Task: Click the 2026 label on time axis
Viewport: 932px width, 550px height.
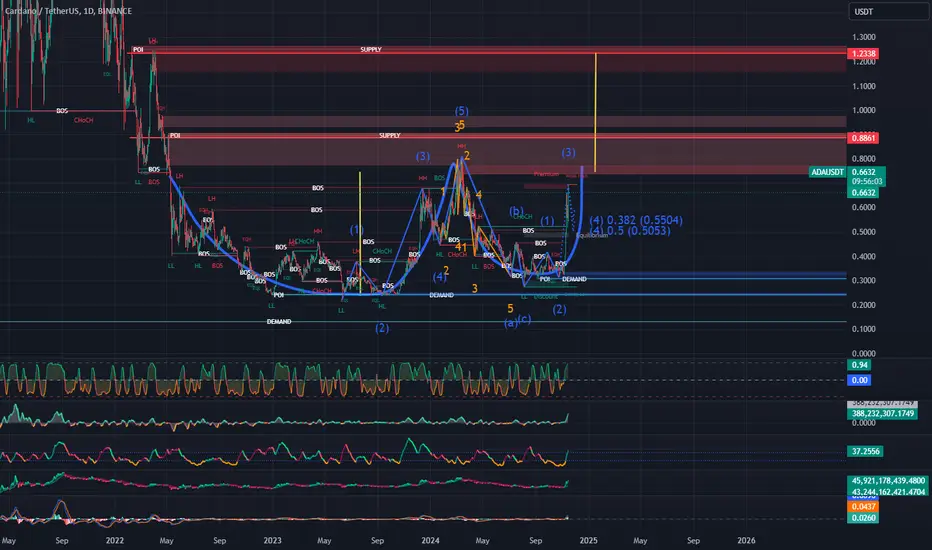Action: (x=746, y=540)
